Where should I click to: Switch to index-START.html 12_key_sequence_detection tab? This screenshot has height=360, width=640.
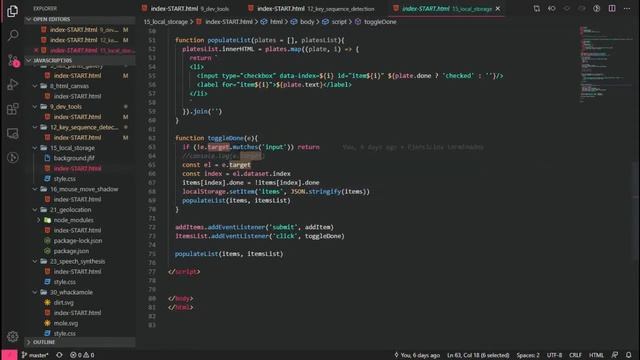point(312,9)
